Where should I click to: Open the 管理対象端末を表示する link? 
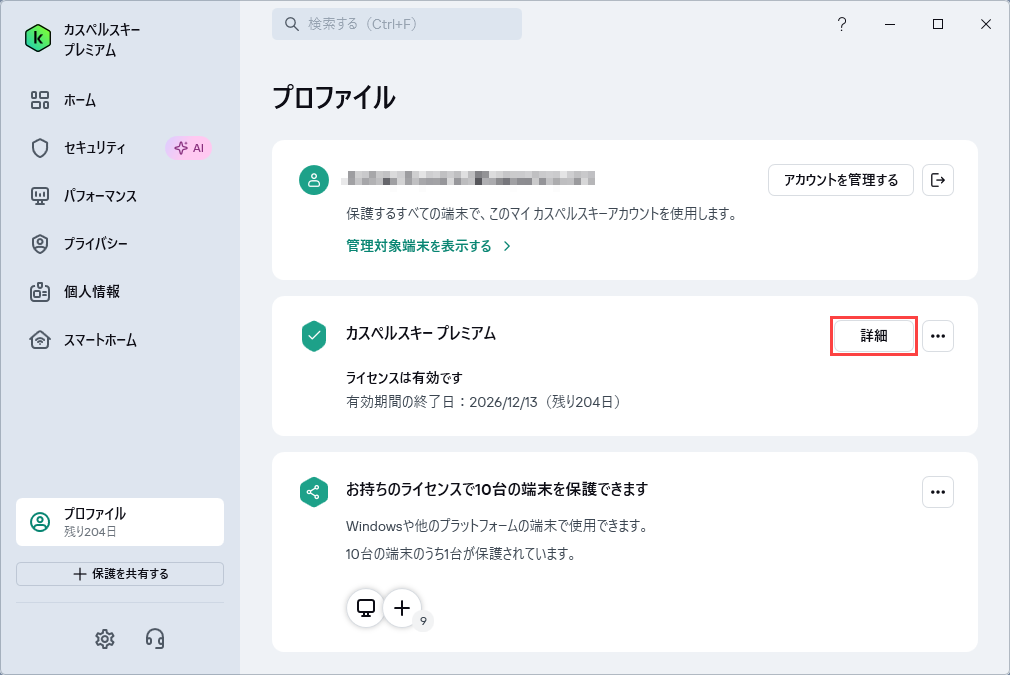[428, 246]
